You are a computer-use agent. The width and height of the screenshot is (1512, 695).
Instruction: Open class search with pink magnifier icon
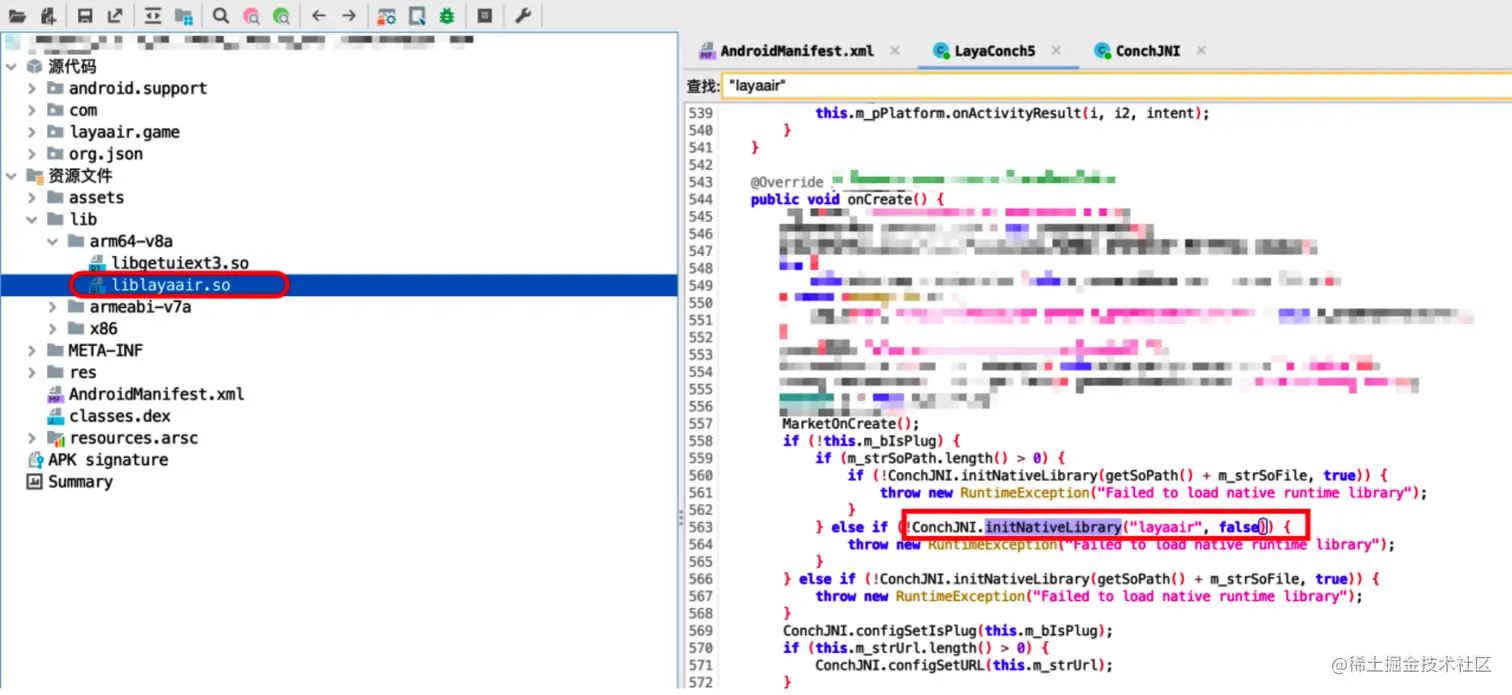pos(251,16)
